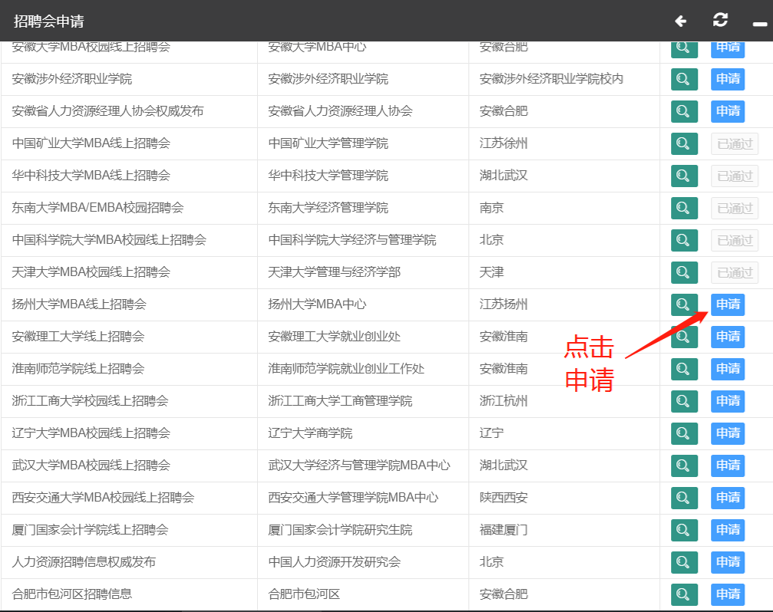The image size is (773, 612).
Task: View details for 安徽省人力资源经理人协会权威发布
Action: point(684,111)
